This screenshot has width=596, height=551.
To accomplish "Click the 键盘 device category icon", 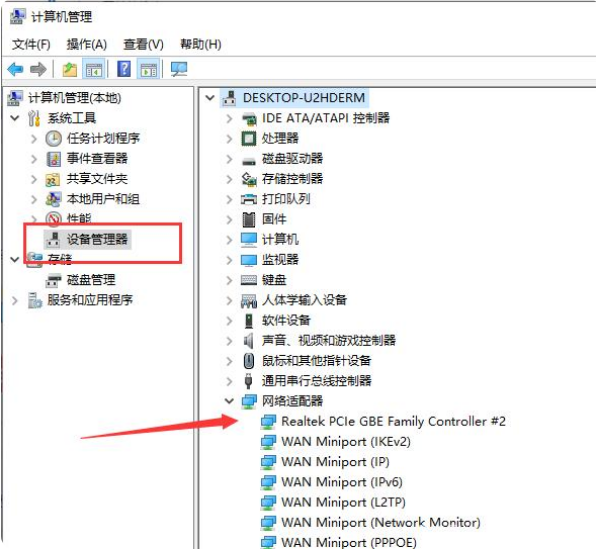I will click(x=249, y=280).
